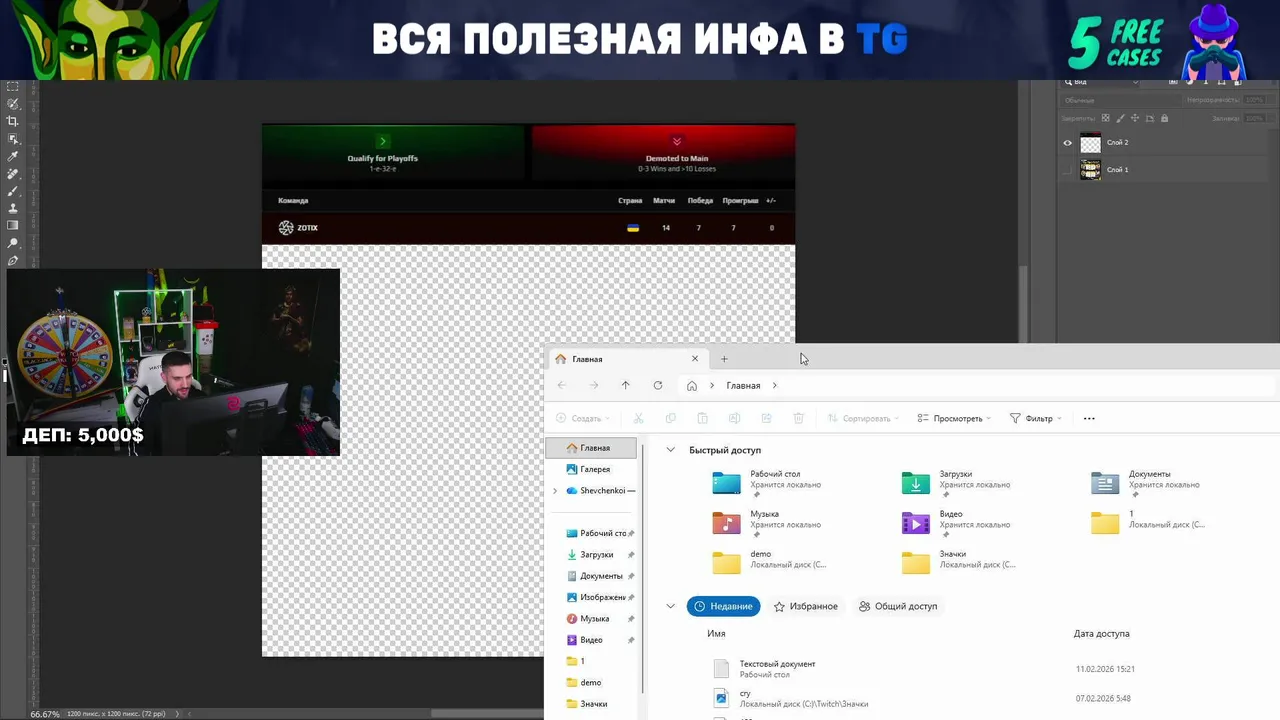Viewport: 1280px width, 720px height.
Task: Select the Eyedropper tool in Photoshop
Action: point(13,156)
